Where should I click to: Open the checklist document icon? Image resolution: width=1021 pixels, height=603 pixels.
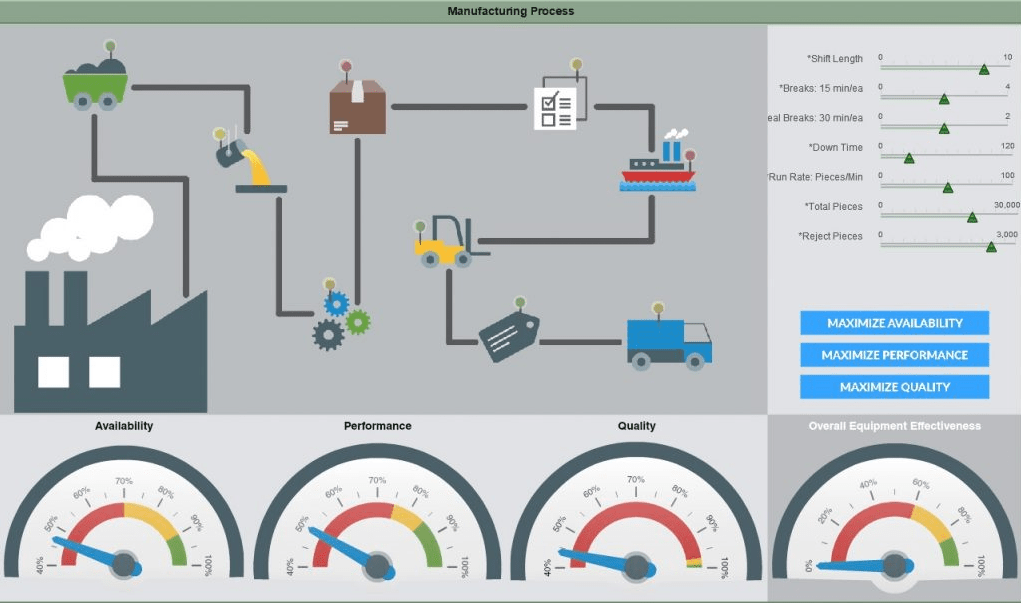click(561, 103)
